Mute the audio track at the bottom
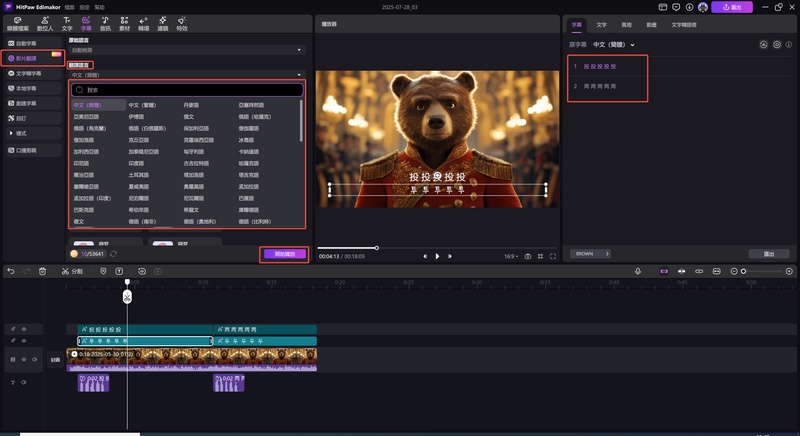The height and width of the screenshot is (436, 800). pyautogui.click(x=23, y=382)
